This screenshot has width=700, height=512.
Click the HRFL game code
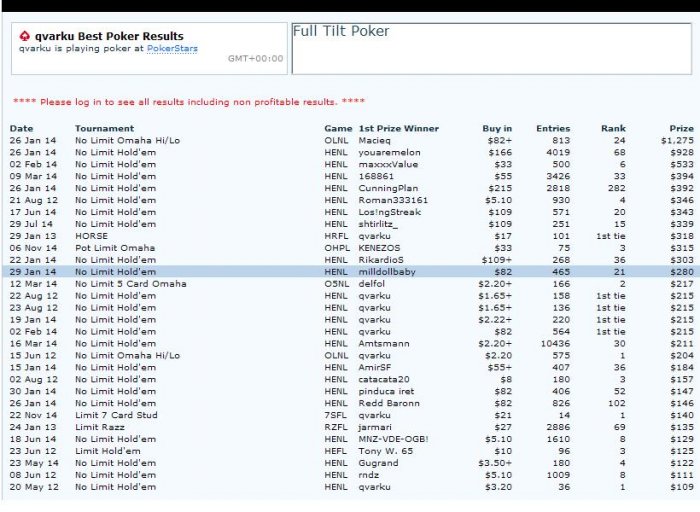coord(336,236)
